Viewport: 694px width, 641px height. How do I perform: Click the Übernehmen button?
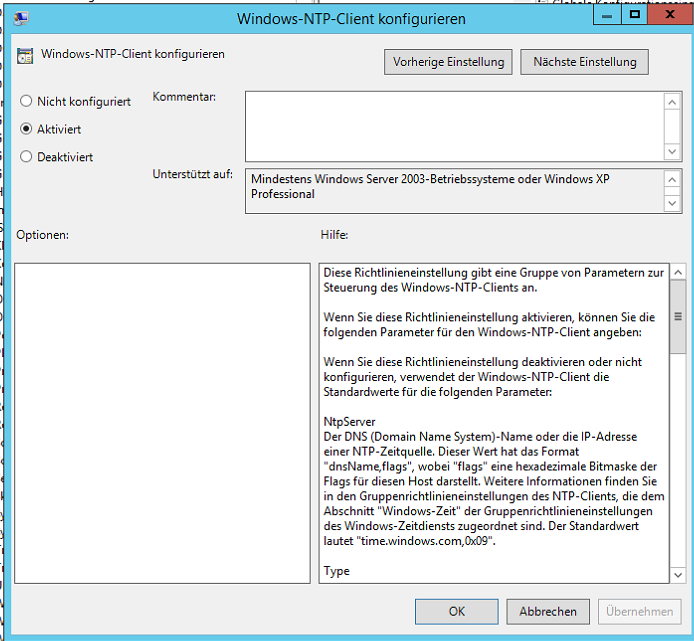(x=639, y=612)
